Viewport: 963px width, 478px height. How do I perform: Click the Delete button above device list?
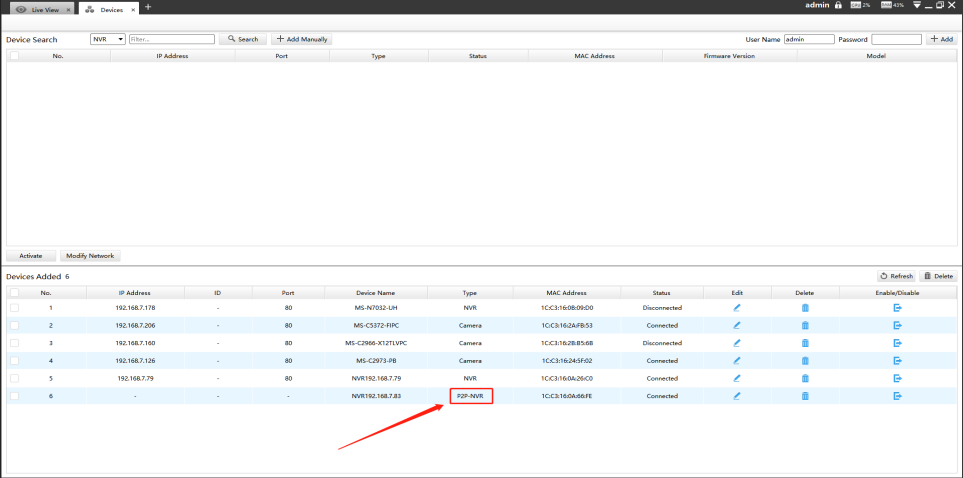point(938,276)
